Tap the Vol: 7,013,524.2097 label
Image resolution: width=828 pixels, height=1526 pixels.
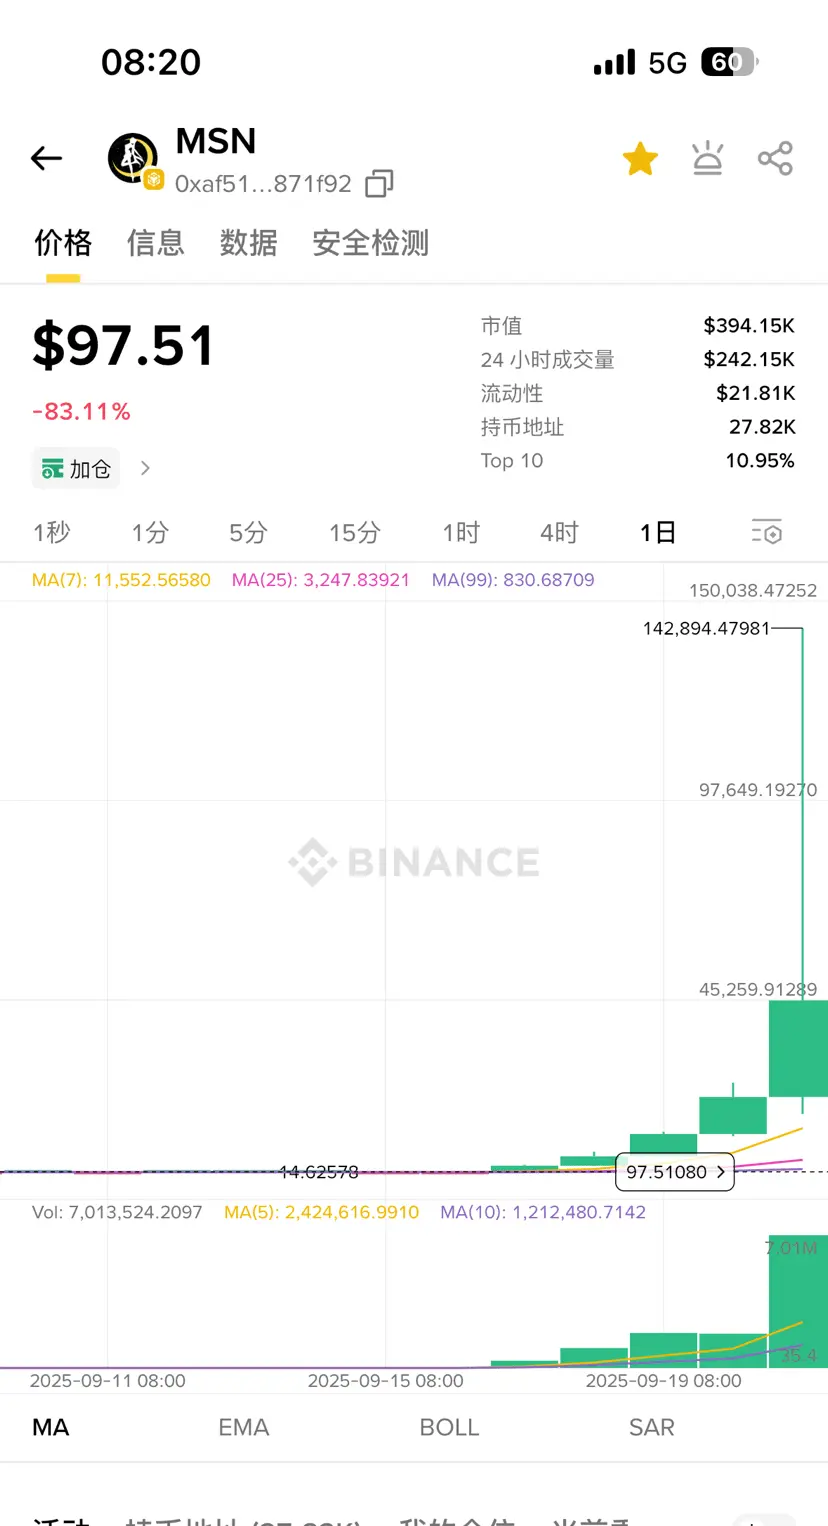(117, 1212)
